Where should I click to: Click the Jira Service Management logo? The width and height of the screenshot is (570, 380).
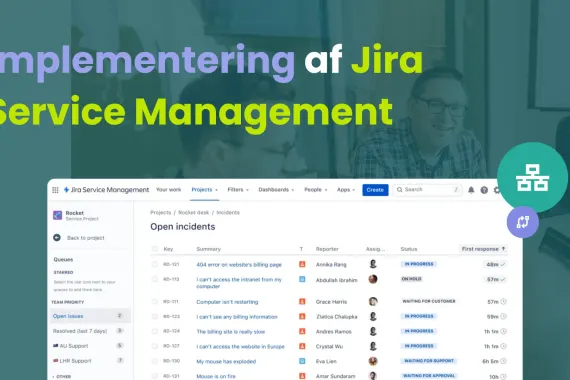(106, 190)
